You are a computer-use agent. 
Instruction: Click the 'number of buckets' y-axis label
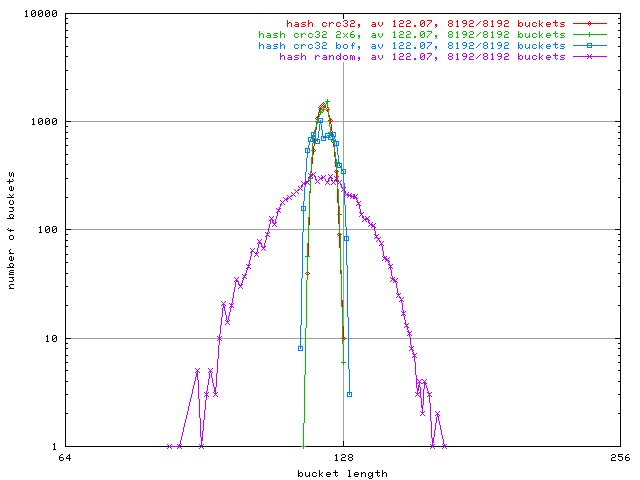click(11, 230)
